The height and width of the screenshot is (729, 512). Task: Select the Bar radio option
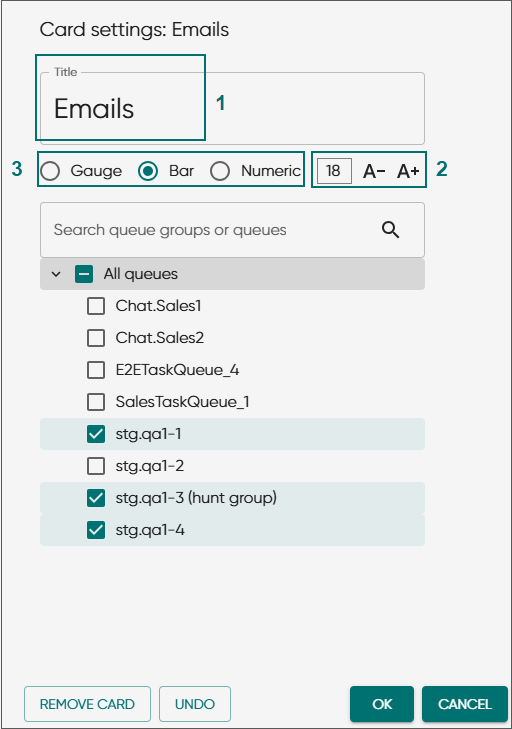coord(148,171)
